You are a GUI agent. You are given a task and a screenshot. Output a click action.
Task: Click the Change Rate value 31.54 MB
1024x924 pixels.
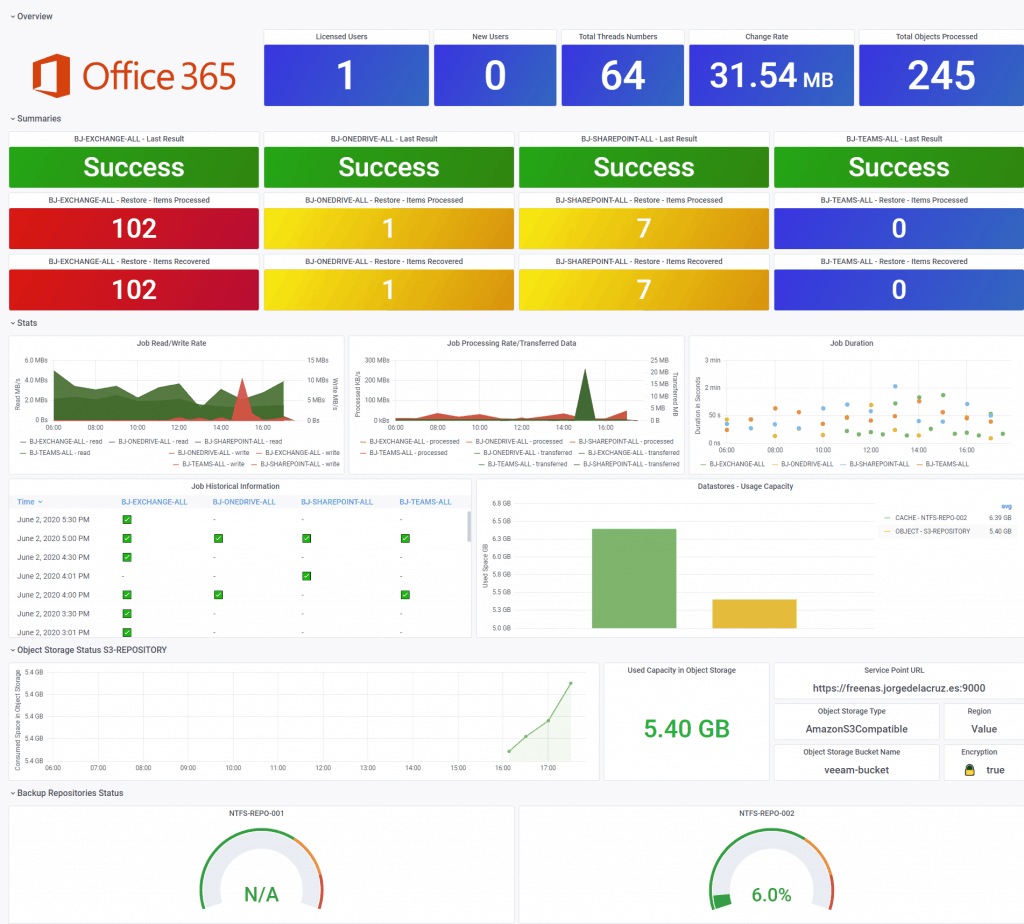point(771,76)
